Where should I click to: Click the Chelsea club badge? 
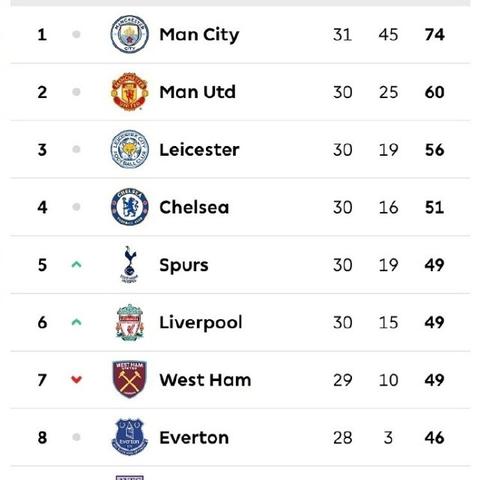[x=130, y=207]
